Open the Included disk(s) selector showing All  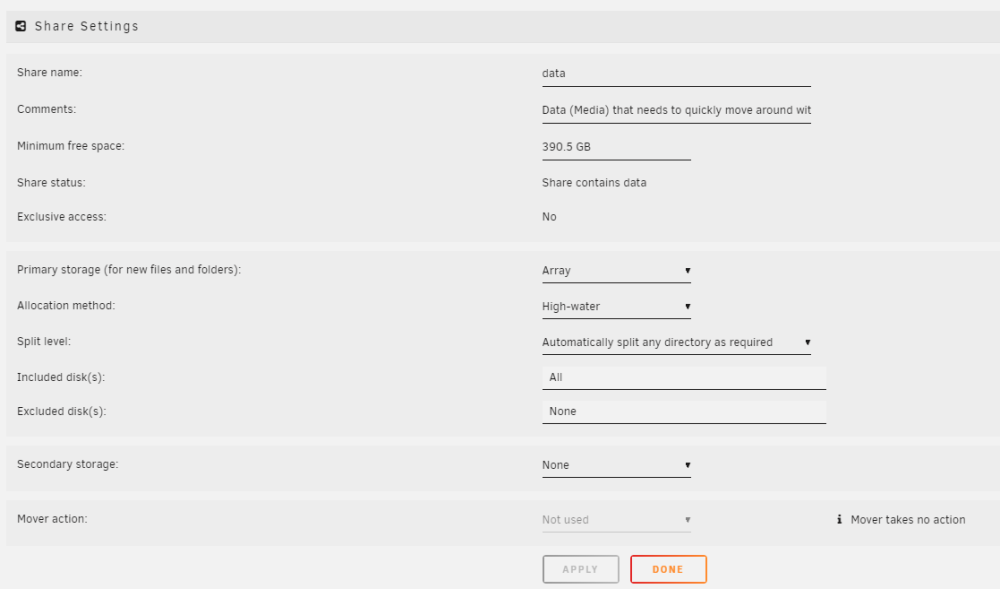[x=684, y=378]
